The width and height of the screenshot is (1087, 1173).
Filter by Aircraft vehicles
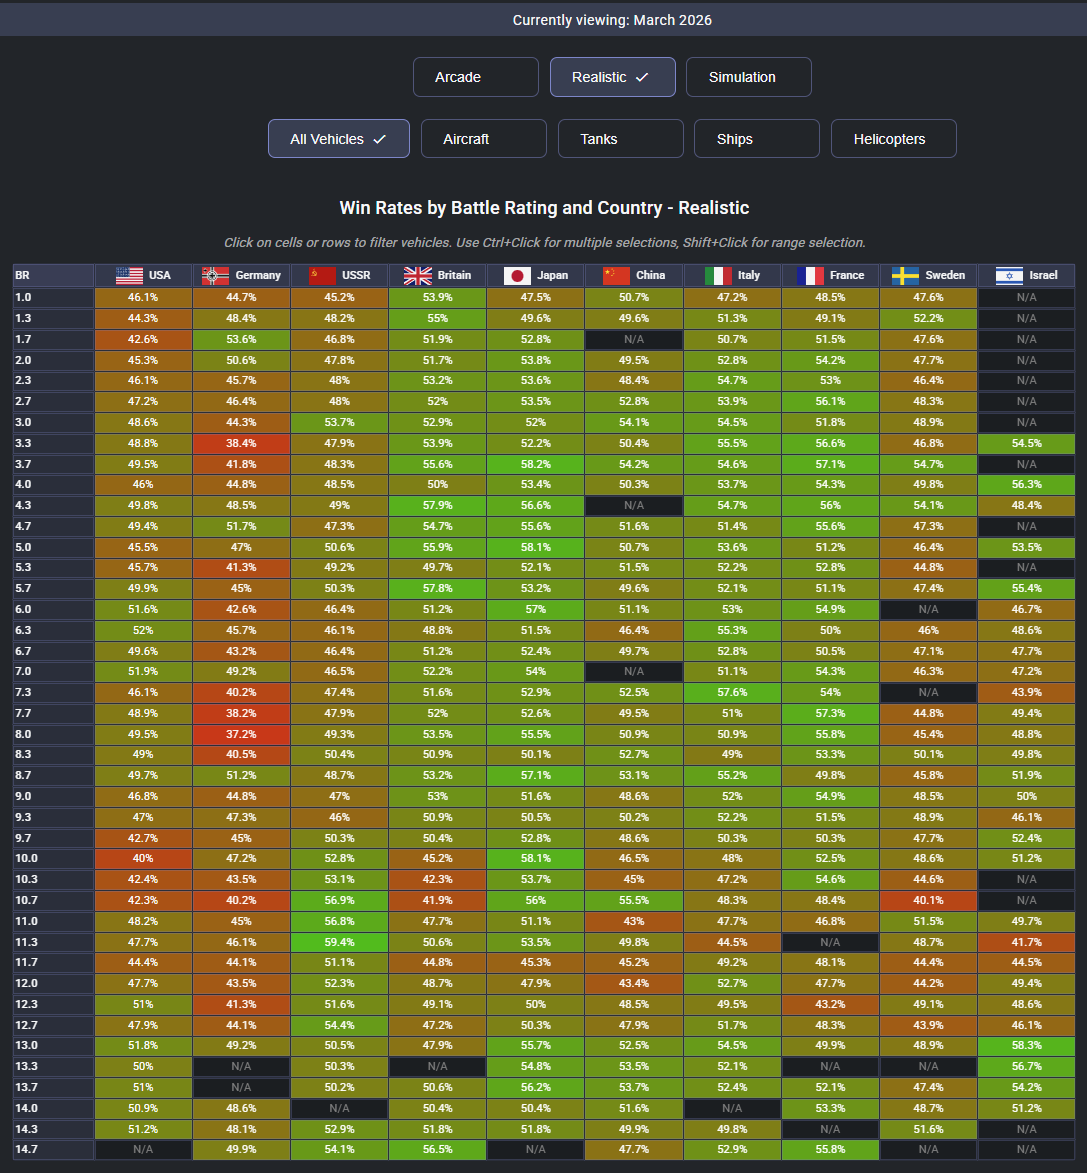(x=483, y=139)
